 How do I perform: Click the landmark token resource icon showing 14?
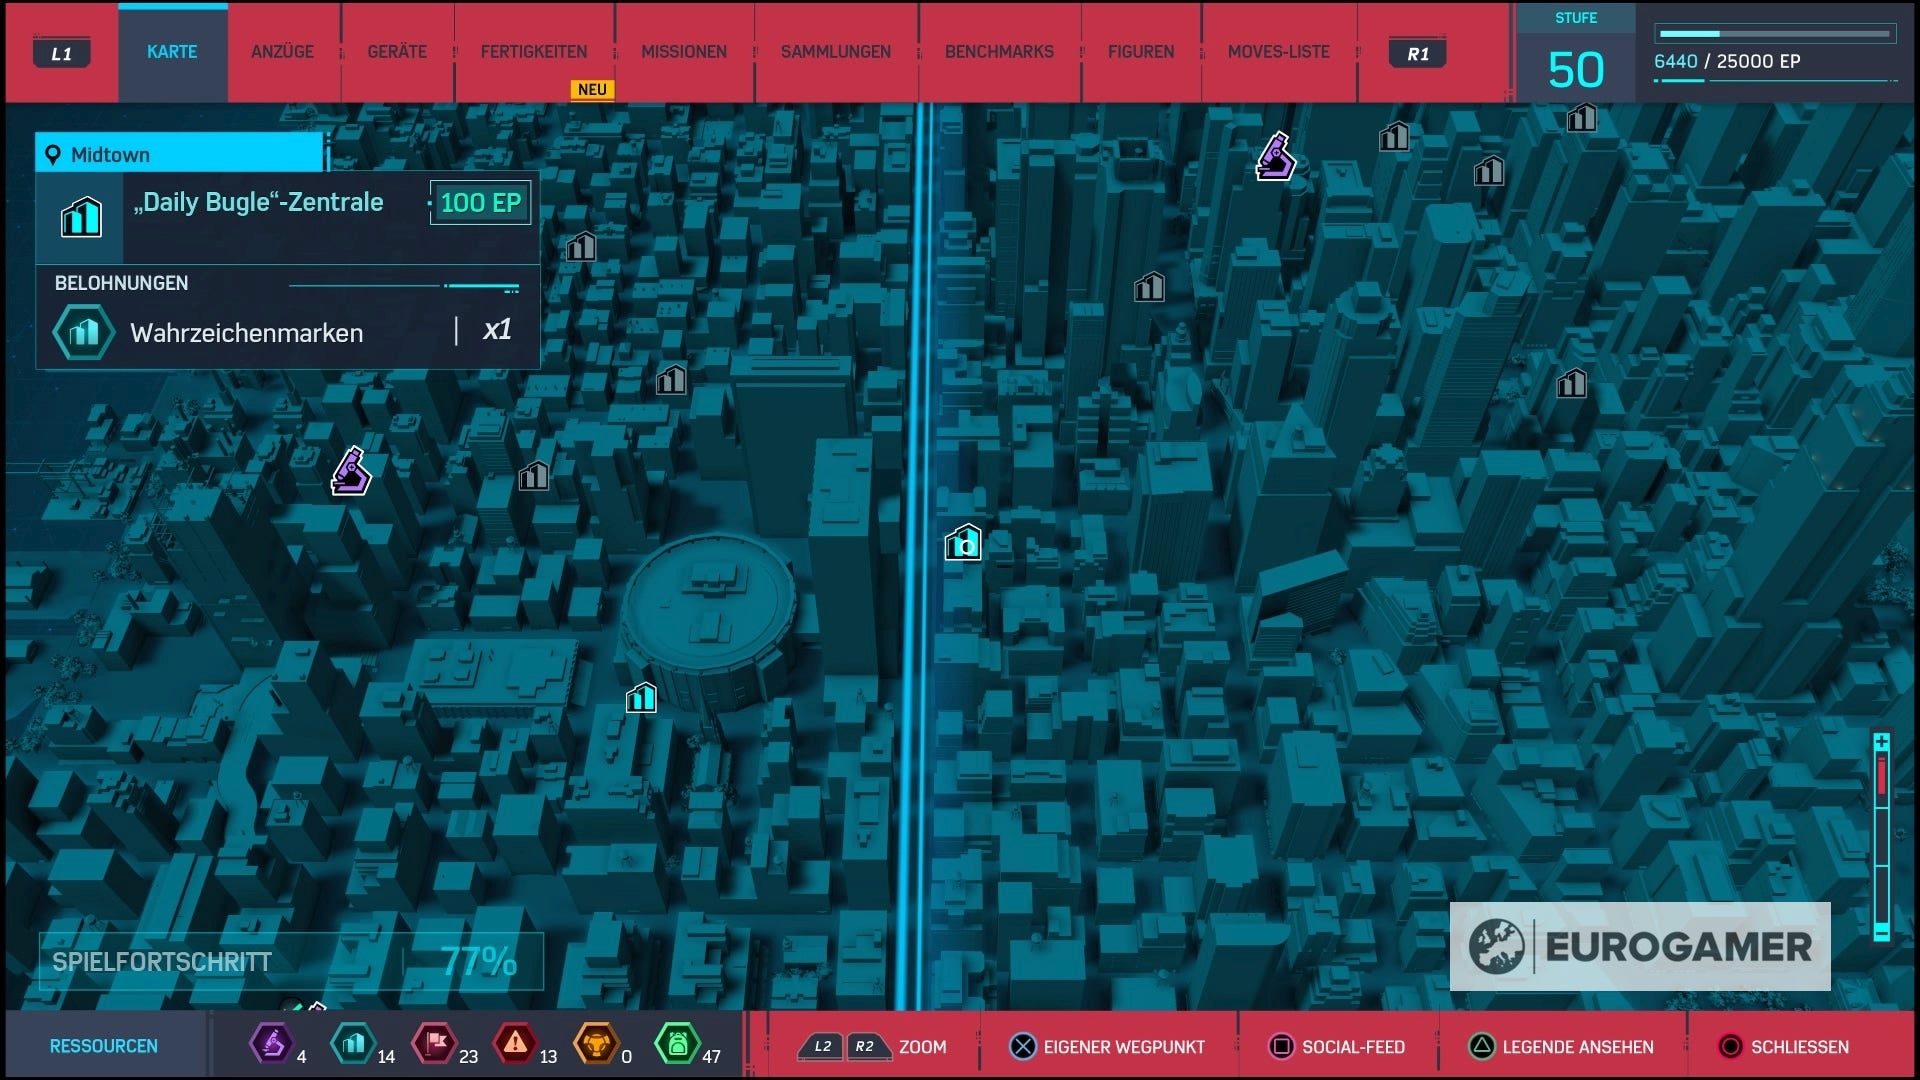click(x=353, y=1044)
